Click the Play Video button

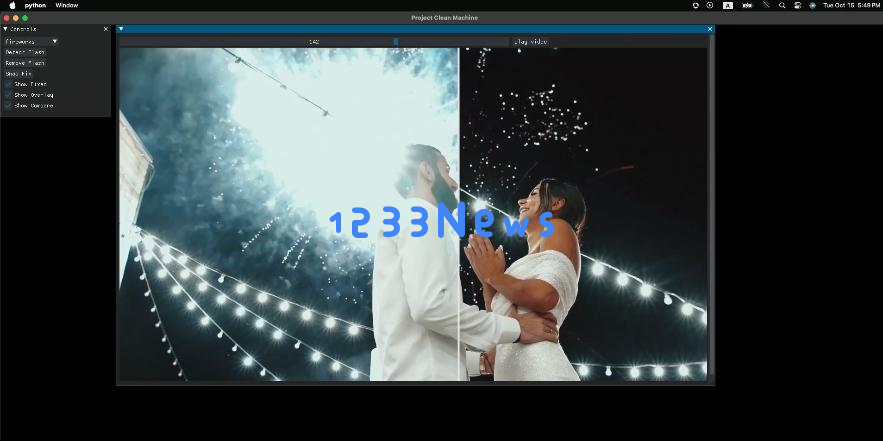(x=530, y=42)
